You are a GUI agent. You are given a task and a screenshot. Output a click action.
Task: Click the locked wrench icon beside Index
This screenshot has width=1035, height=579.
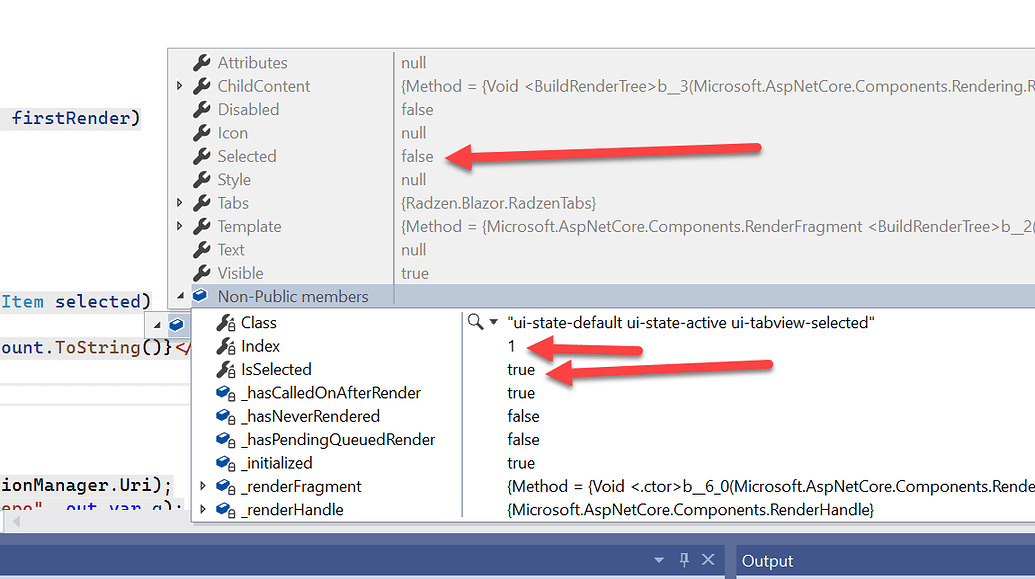point(226,347)
